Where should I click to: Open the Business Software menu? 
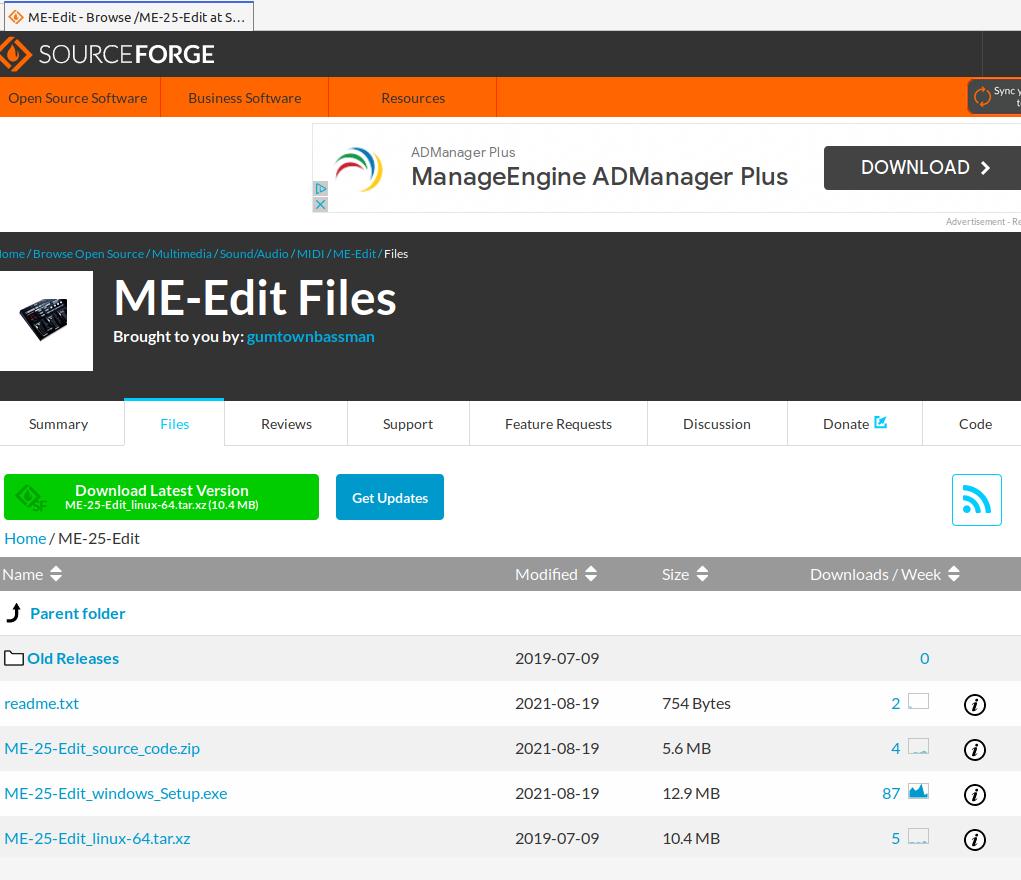pos(245,98)
